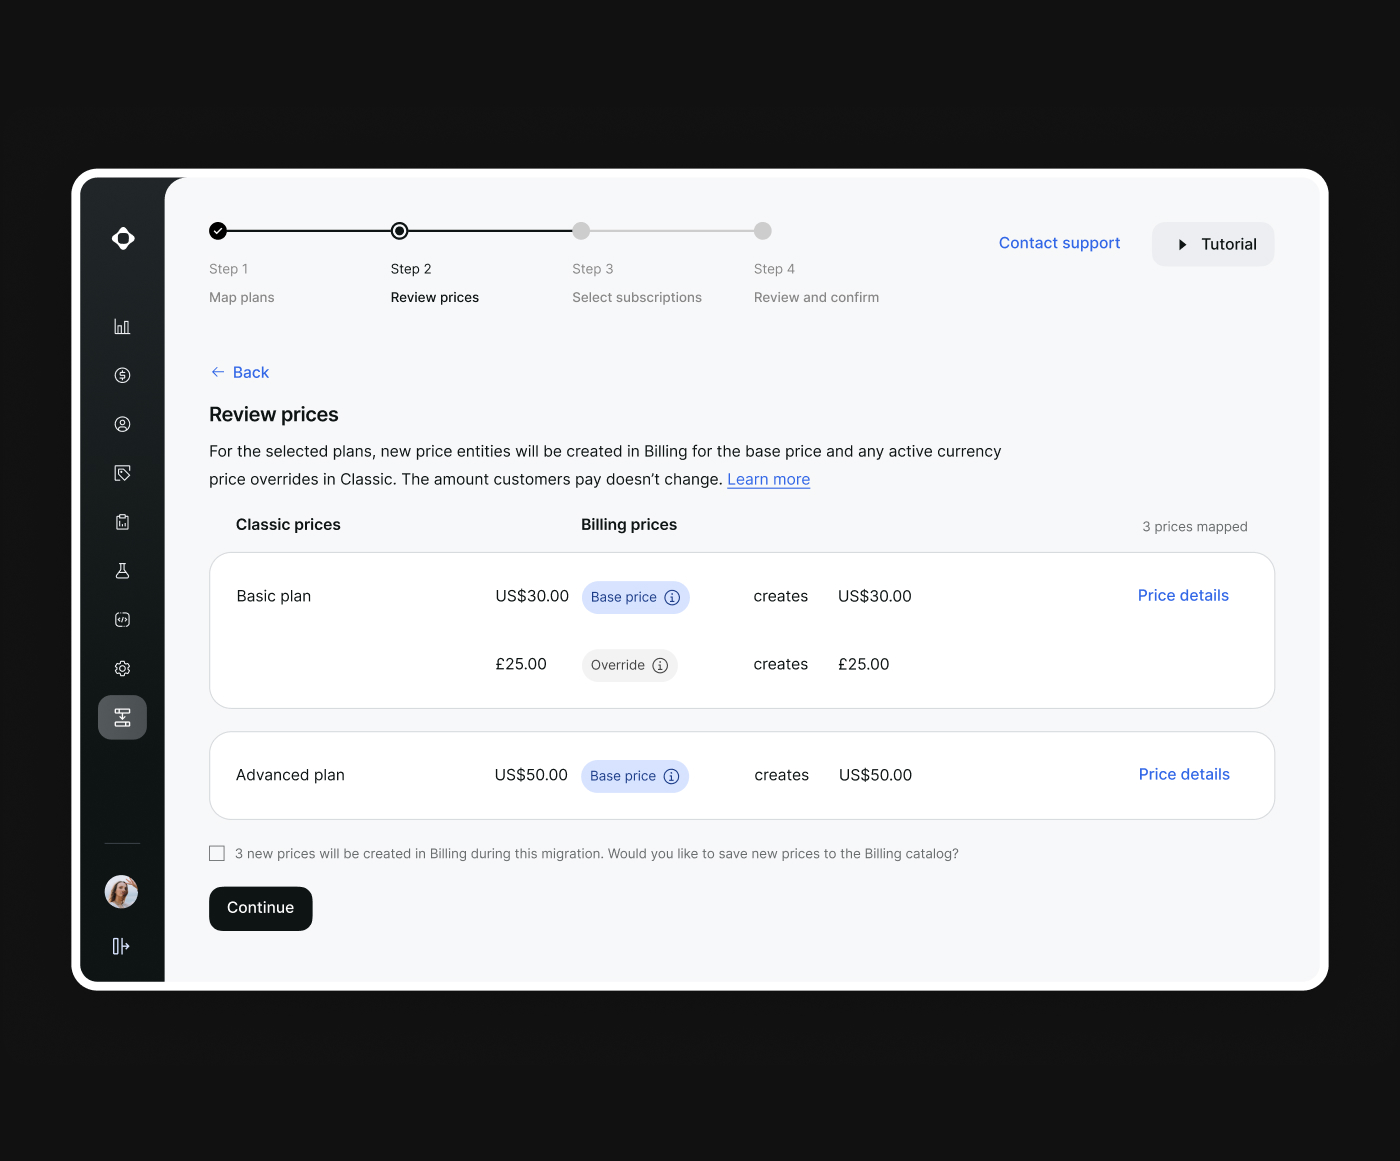Select the dollar payments icon in sidebar
Viewport: 1400px width, 1161px height.
click(x=122, y=375)
